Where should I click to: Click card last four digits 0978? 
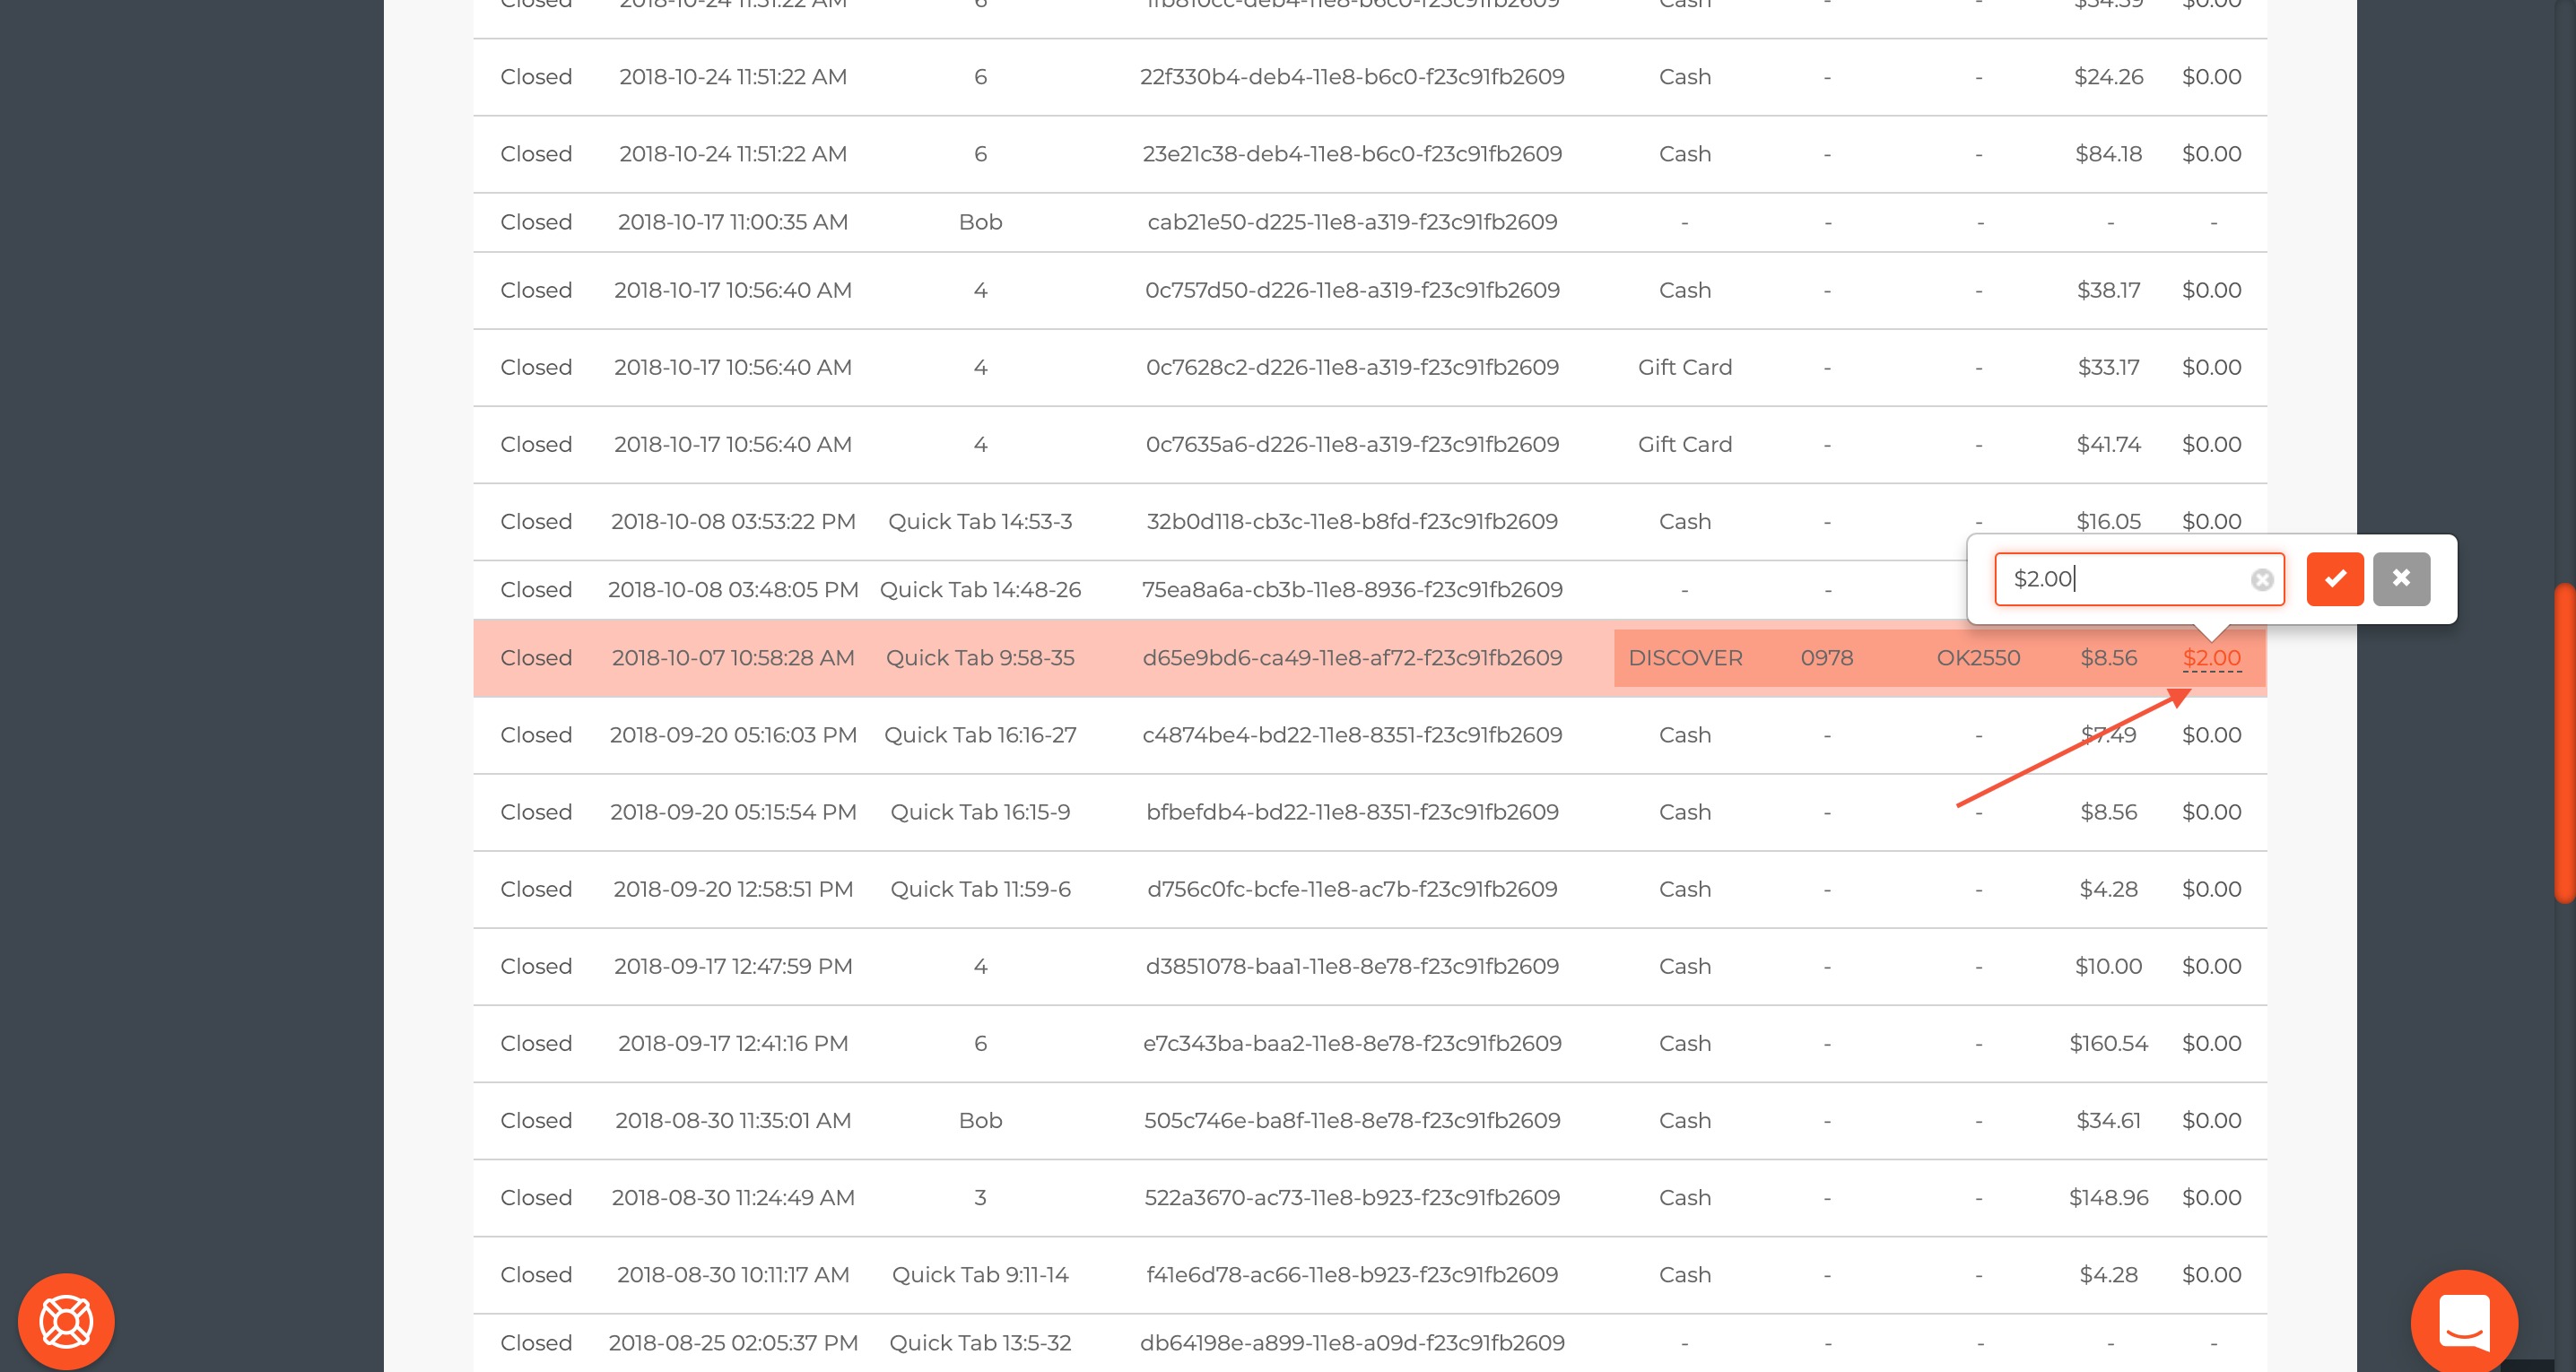(1826, 658)
